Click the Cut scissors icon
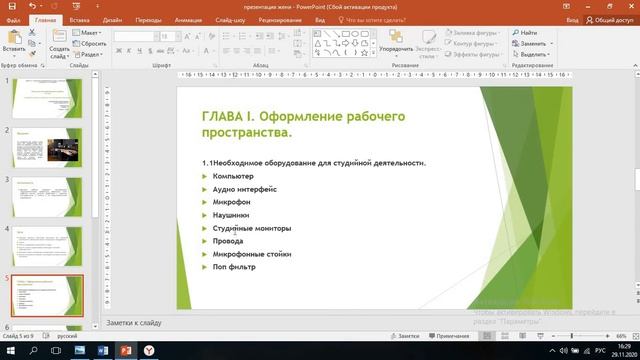Screen dimensions: 640x360 tap(32, 32)
